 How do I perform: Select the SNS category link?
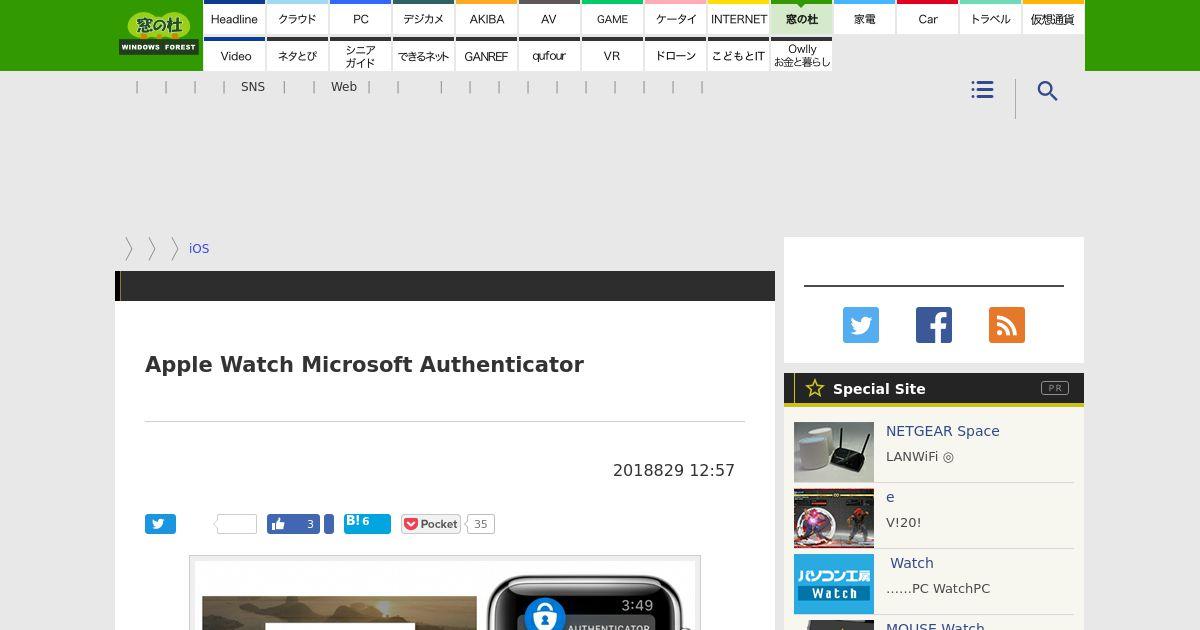(253, 87)
